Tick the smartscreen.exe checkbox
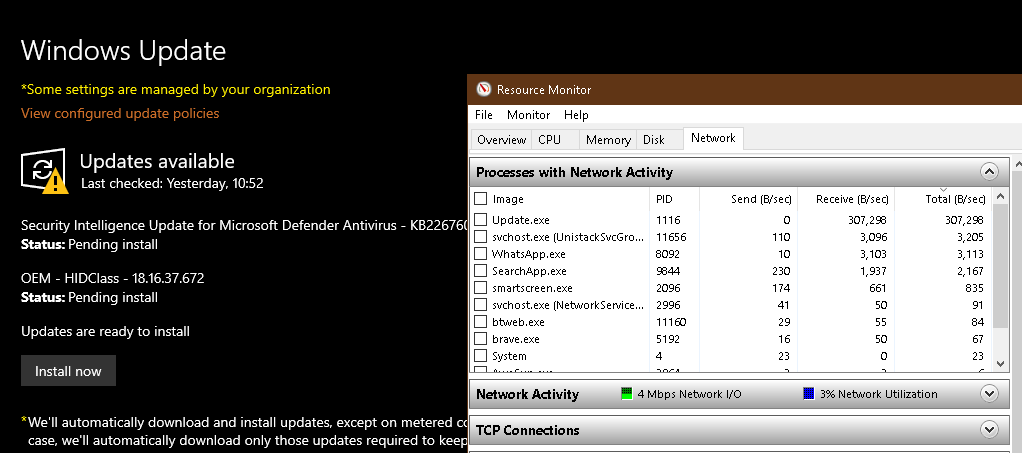Viewport: 1022px width, 453px height. click(480, 287)
